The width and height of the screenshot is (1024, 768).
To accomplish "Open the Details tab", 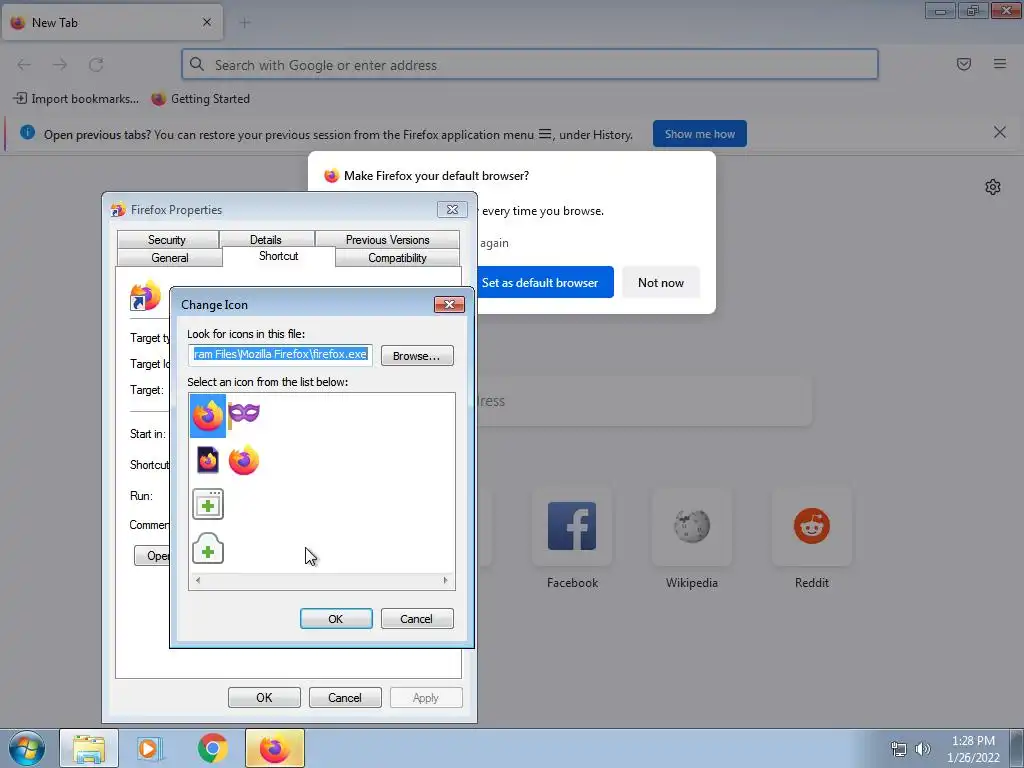I will pos(266,240).
